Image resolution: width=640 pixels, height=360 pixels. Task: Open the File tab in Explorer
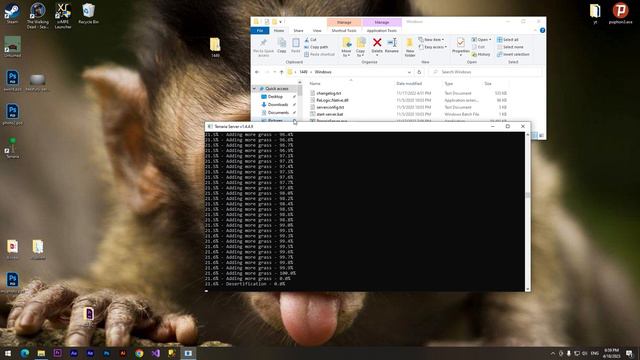coord(260,31)
